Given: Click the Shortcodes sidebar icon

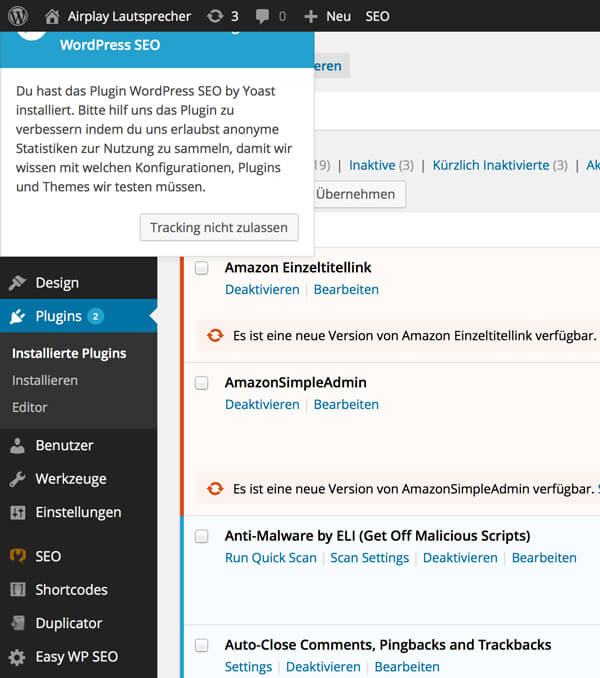Looking at the screenshot, I should (x=18, y=589).
